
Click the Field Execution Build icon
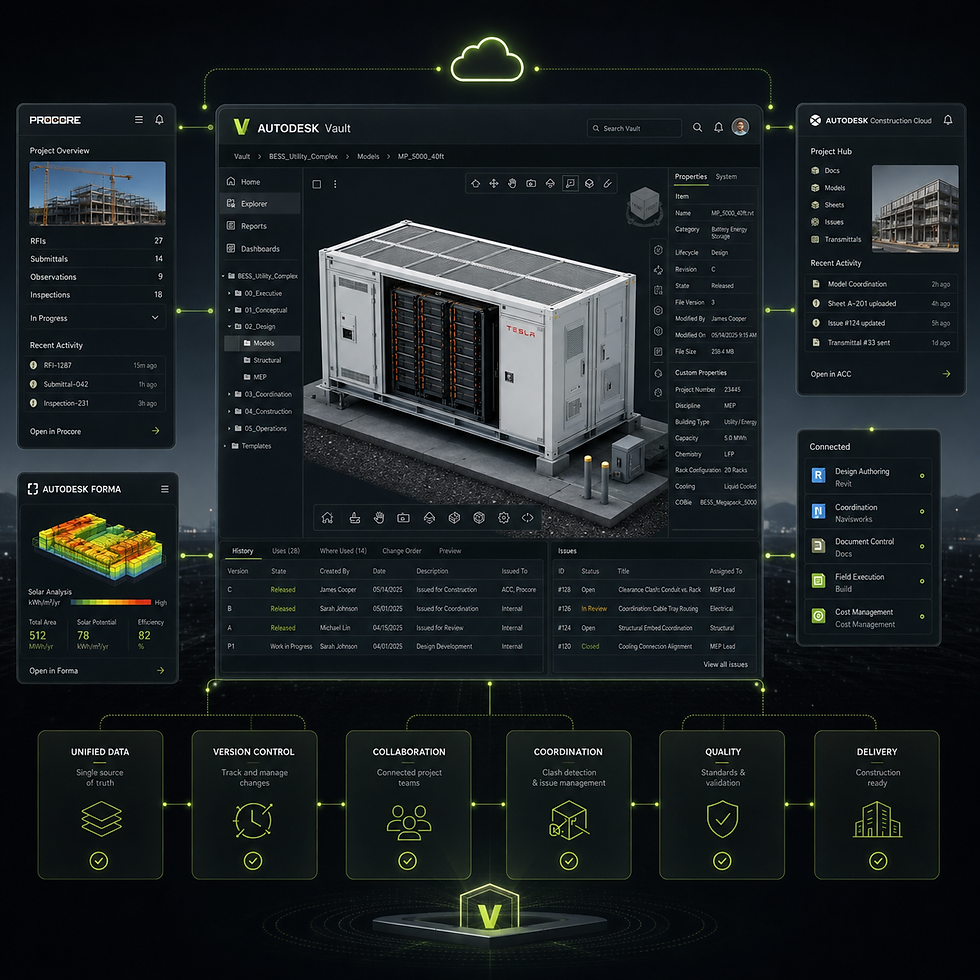[x=818, y=581]
